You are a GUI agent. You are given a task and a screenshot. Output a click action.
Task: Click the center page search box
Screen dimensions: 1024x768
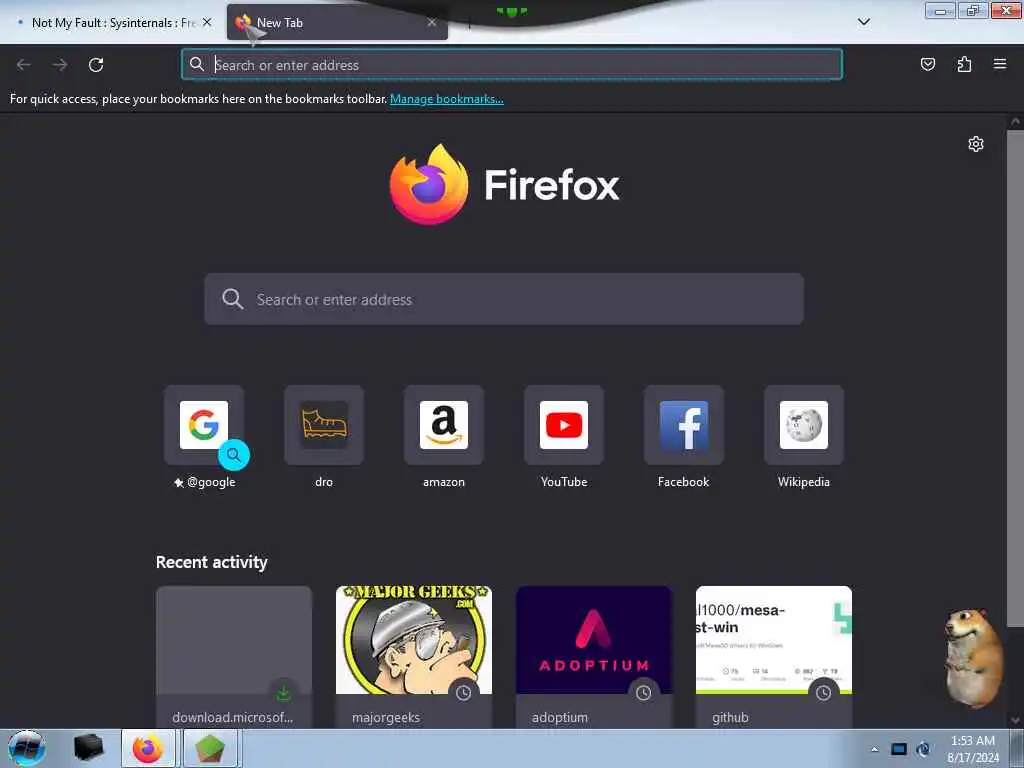(504, 299)
